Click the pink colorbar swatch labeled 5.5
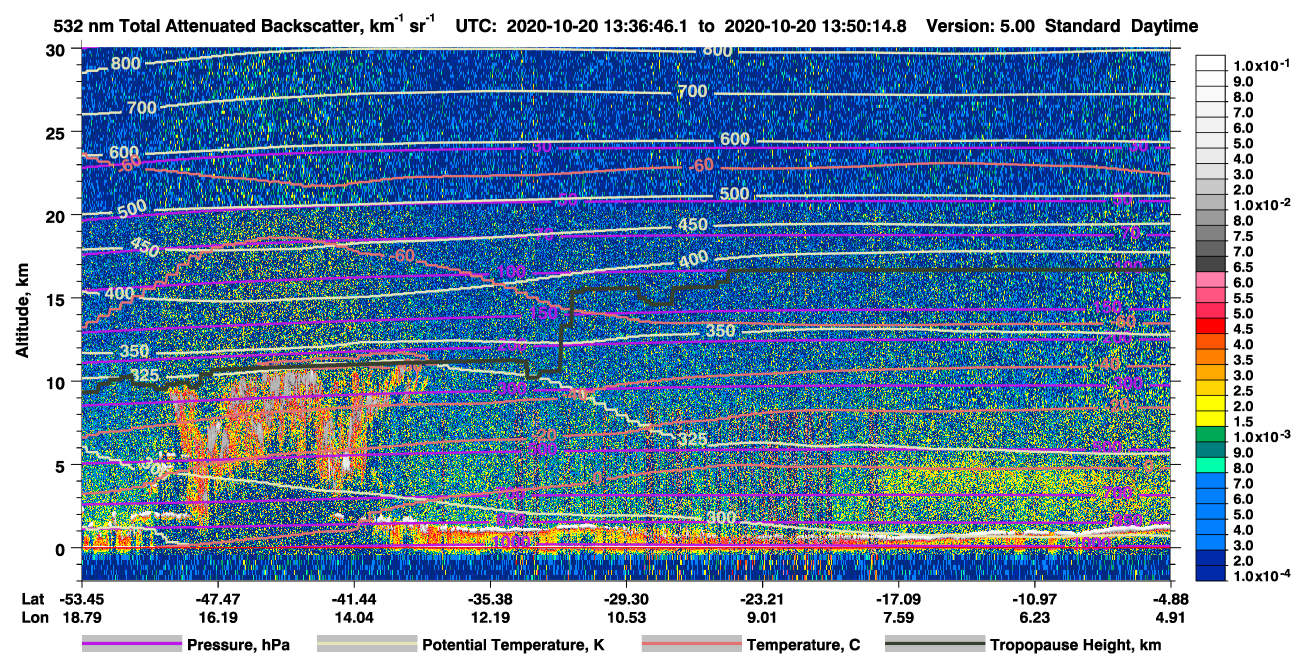The height and width of the screenshot is (667, 1300). pyautogui.click(x=1211, y=297)
